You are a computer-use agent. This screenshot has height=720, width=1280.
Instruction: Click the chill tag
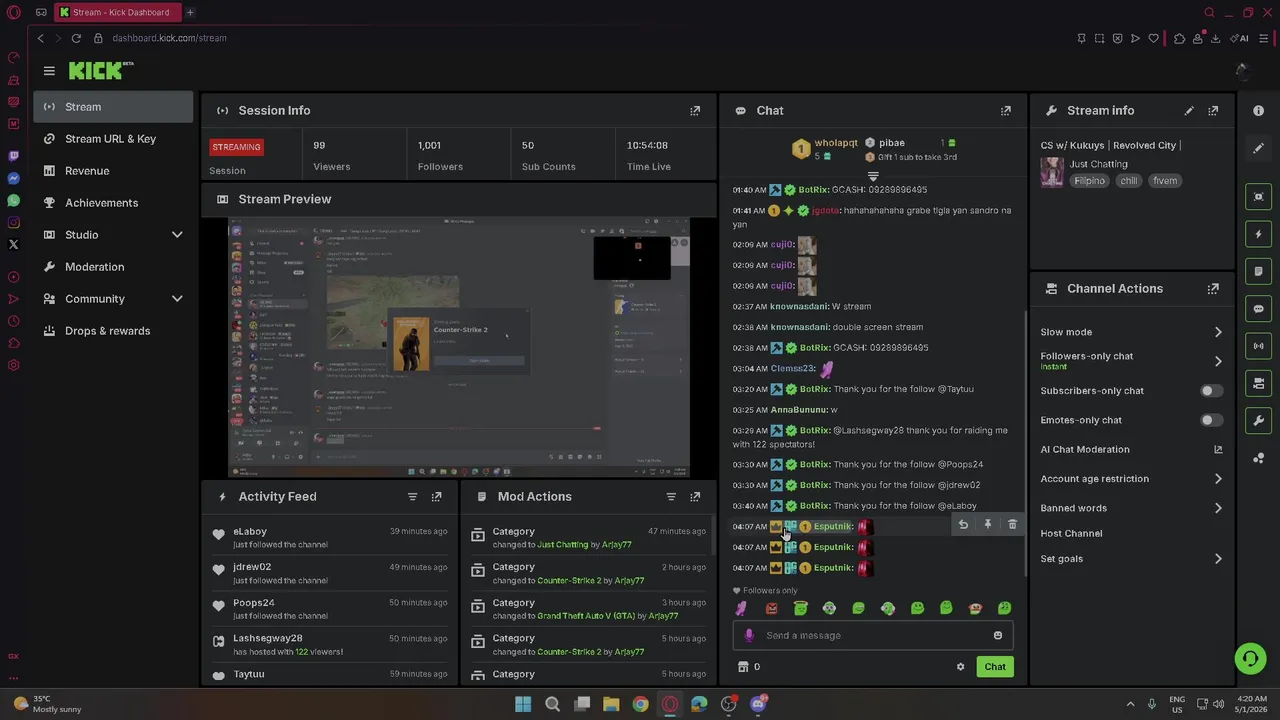1129,181
